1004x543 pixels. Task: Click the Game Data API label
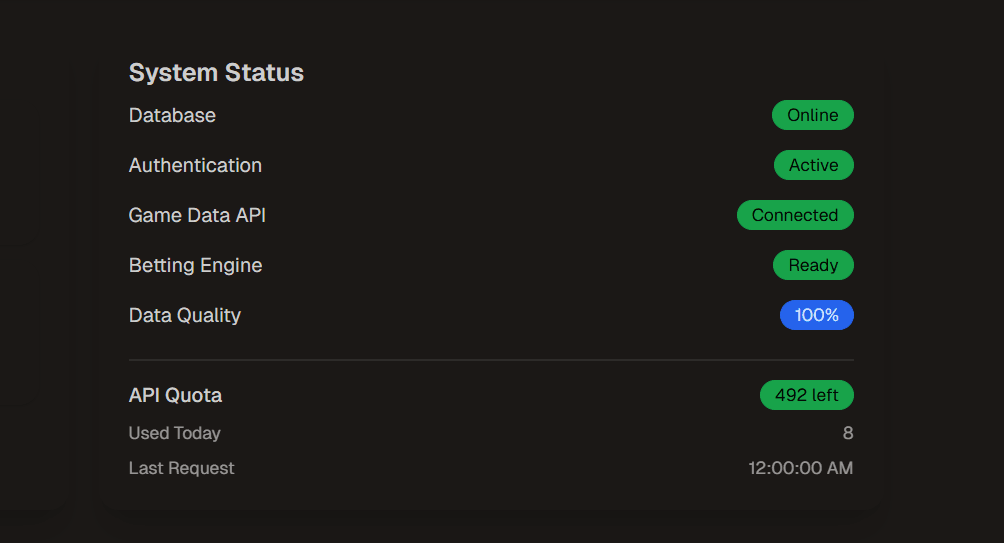pos(197,216)
